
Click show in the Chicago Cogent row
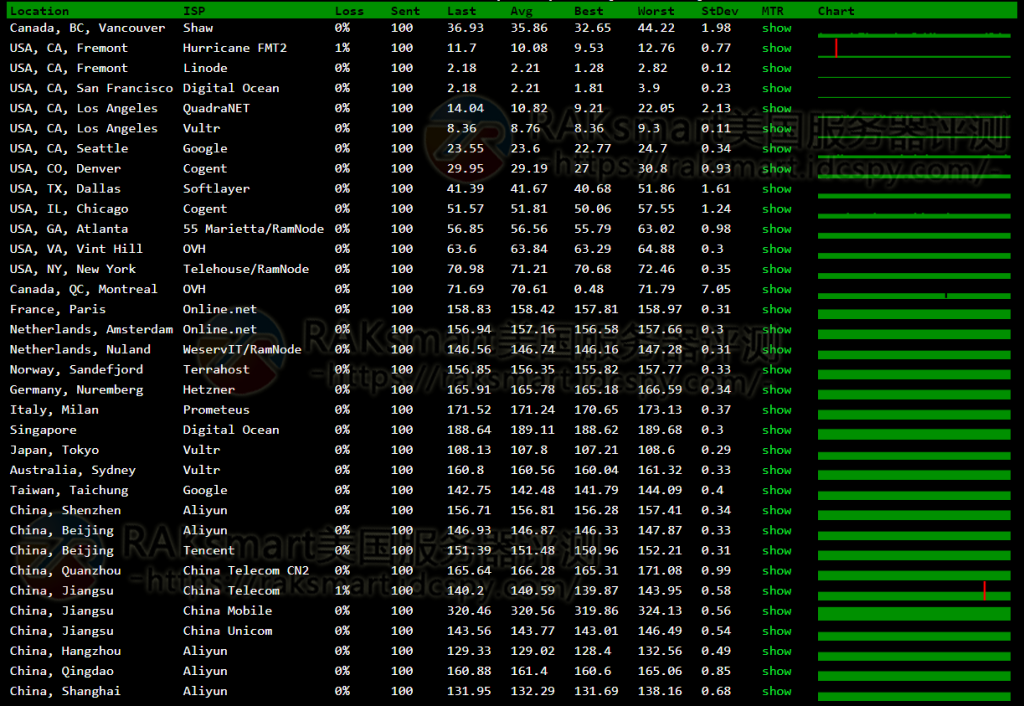point(776,209)
